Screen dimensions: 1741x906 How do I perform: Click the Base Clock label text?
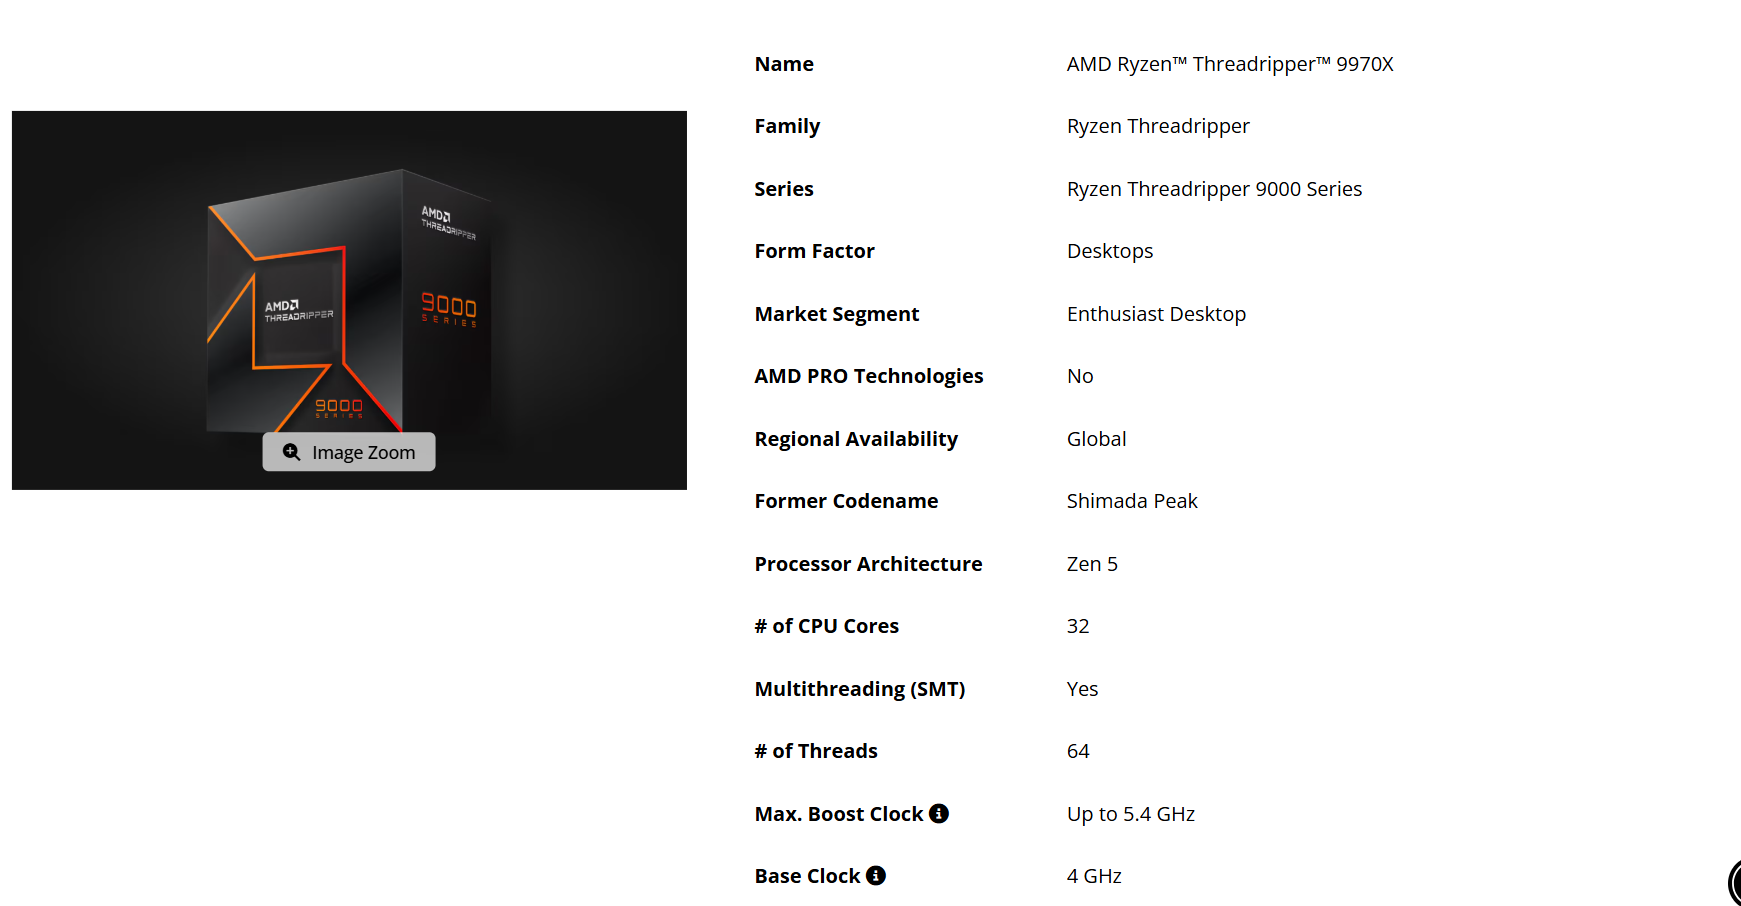coord(806,876)
